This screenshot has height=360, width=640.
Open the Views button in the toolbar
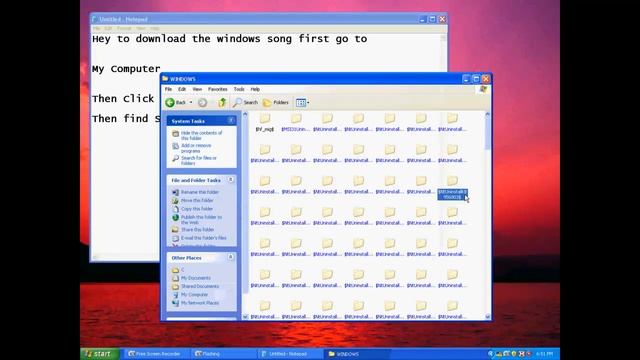(302, 103)
